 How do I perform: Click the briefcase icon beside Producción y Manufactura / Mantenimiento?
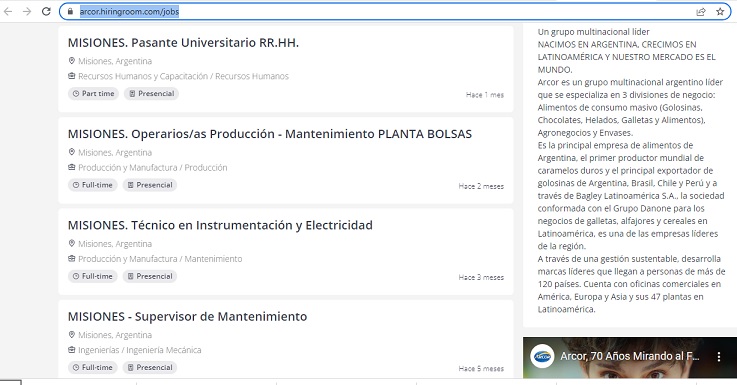(71, 258)
